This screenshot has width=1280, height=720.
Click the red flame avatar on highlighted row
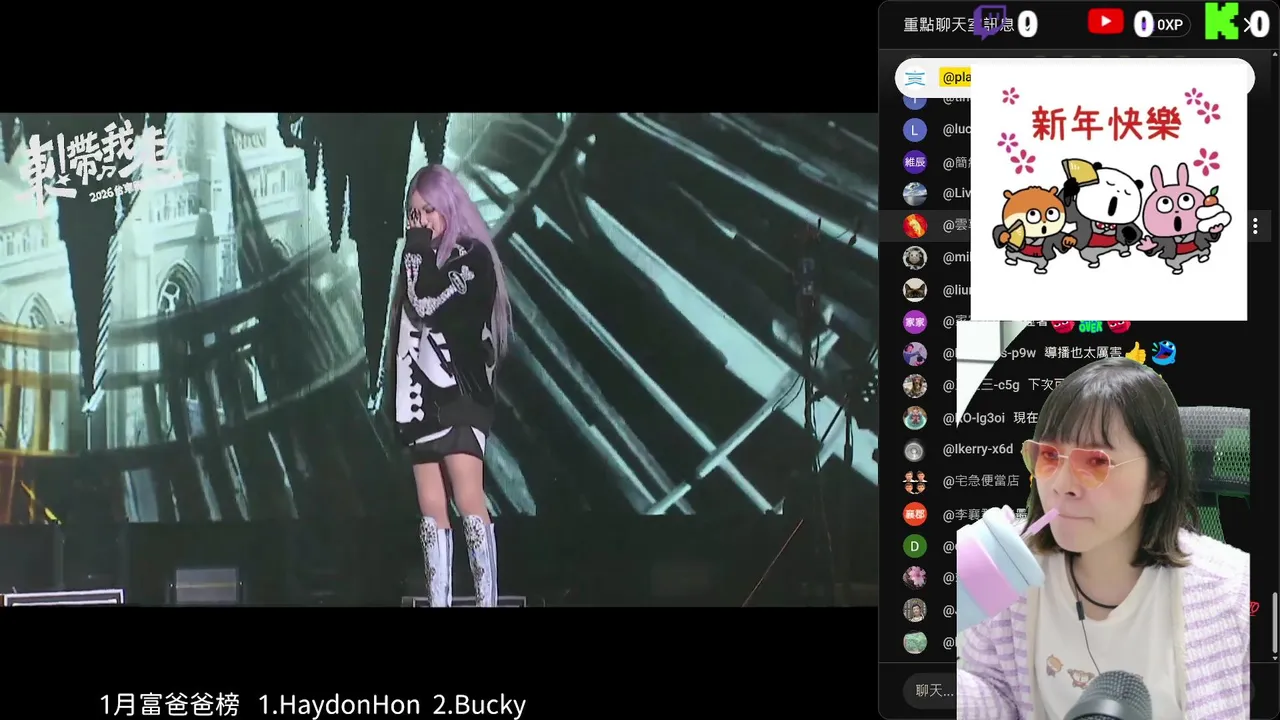click(915, 226)
